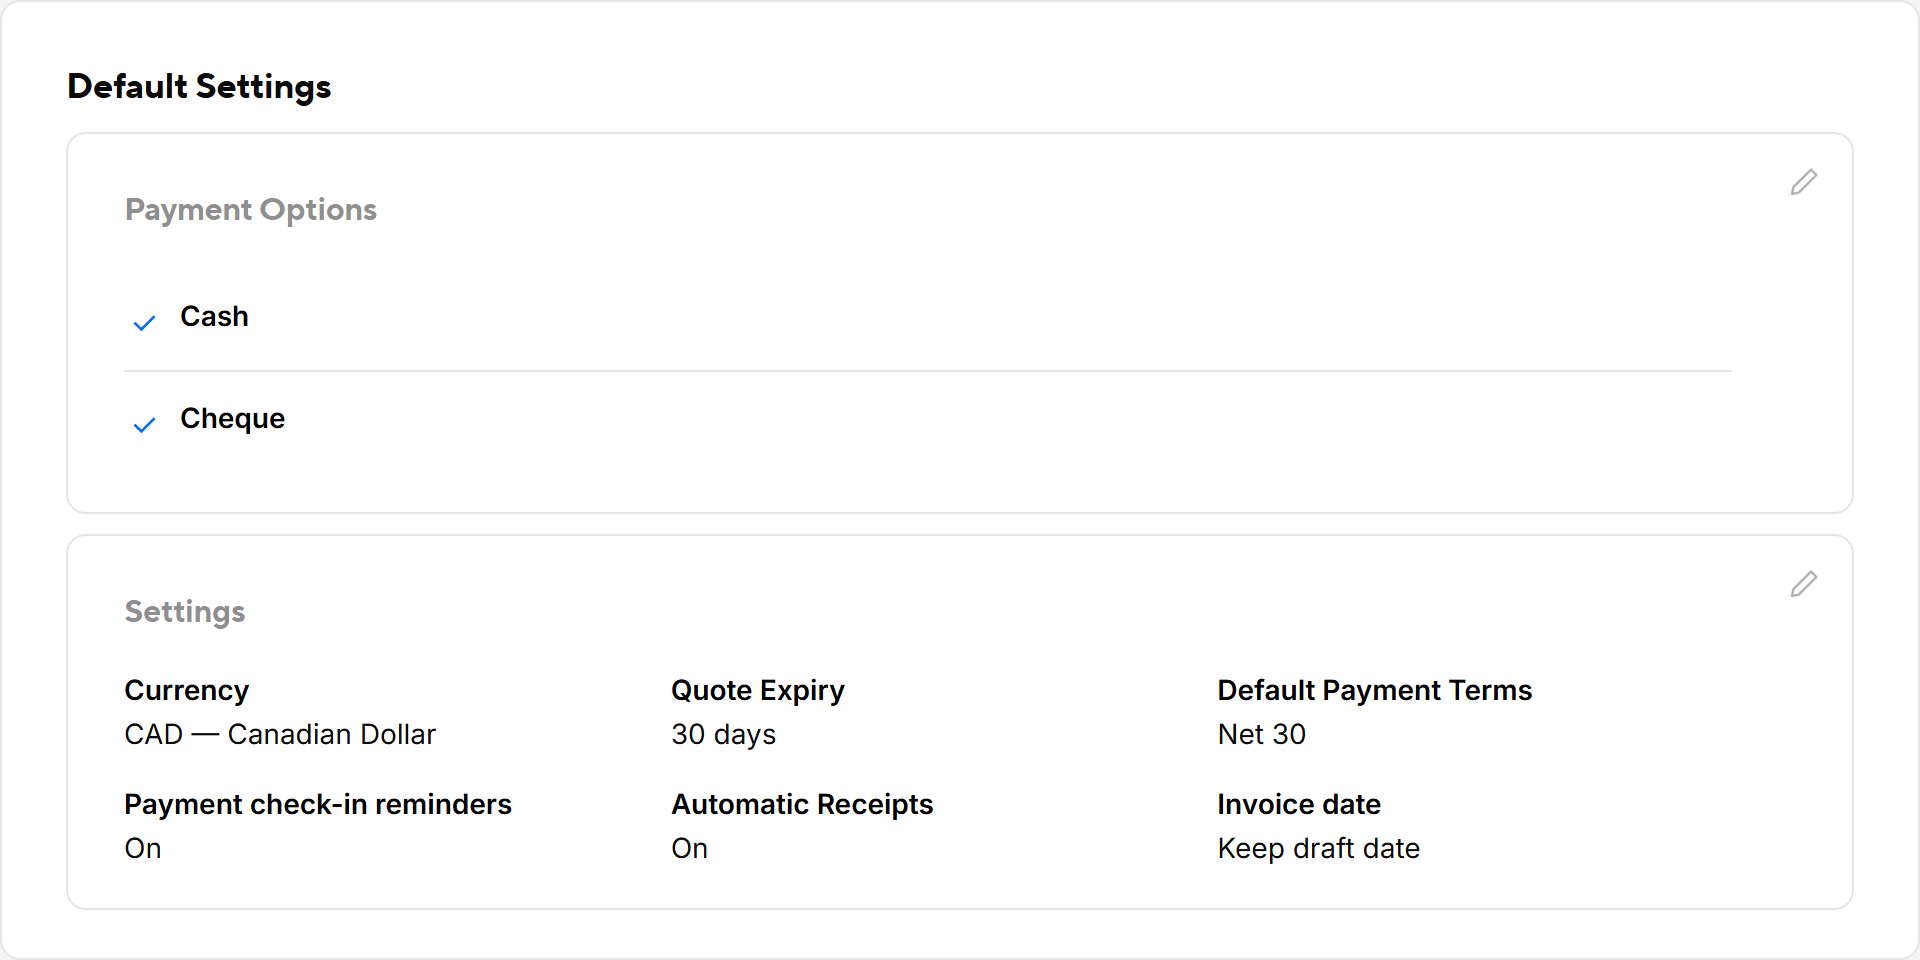Click the CAD — Canadian Dollar value
The image size is (1920, 960).
point(280,734)
